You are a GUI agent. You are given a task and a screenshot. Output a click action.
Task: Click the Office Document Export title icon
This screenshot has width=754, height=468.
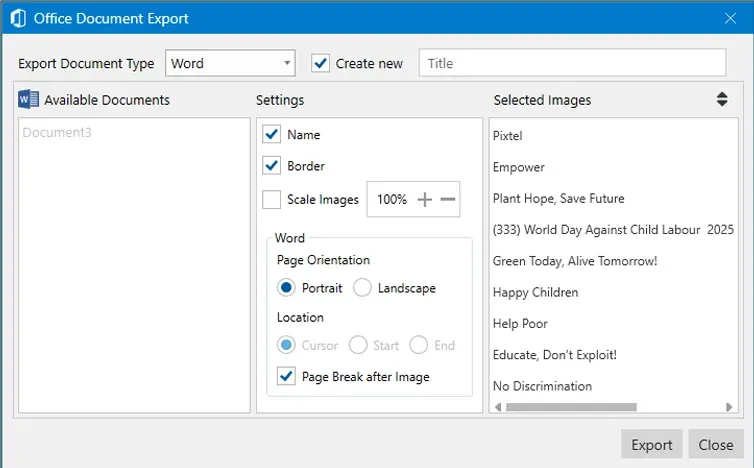(18, 19)
